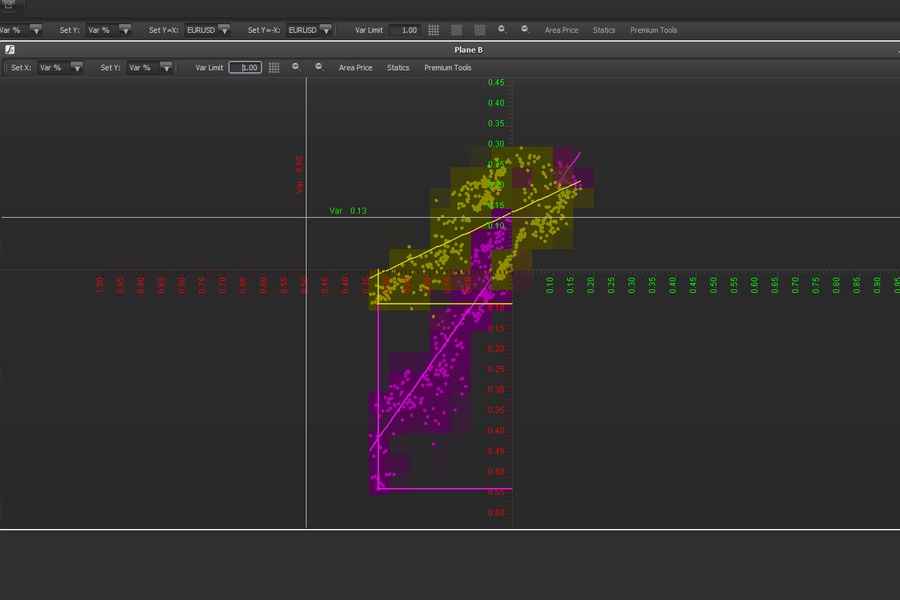Click the green 0.45 value on Y axis
Viewport: 900px width, 600px height.
click(x=496, y=83)
